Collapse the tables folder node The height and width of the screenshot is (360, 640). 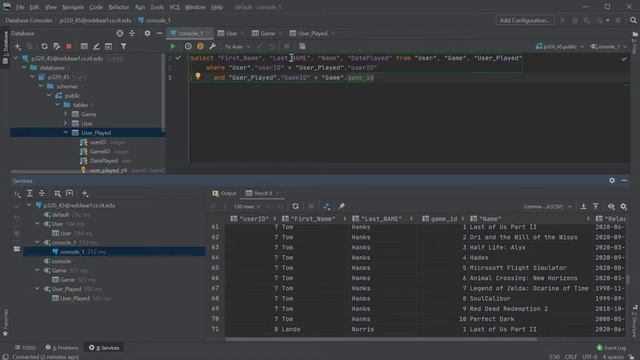pyautogui.click(x=58, y=105)
